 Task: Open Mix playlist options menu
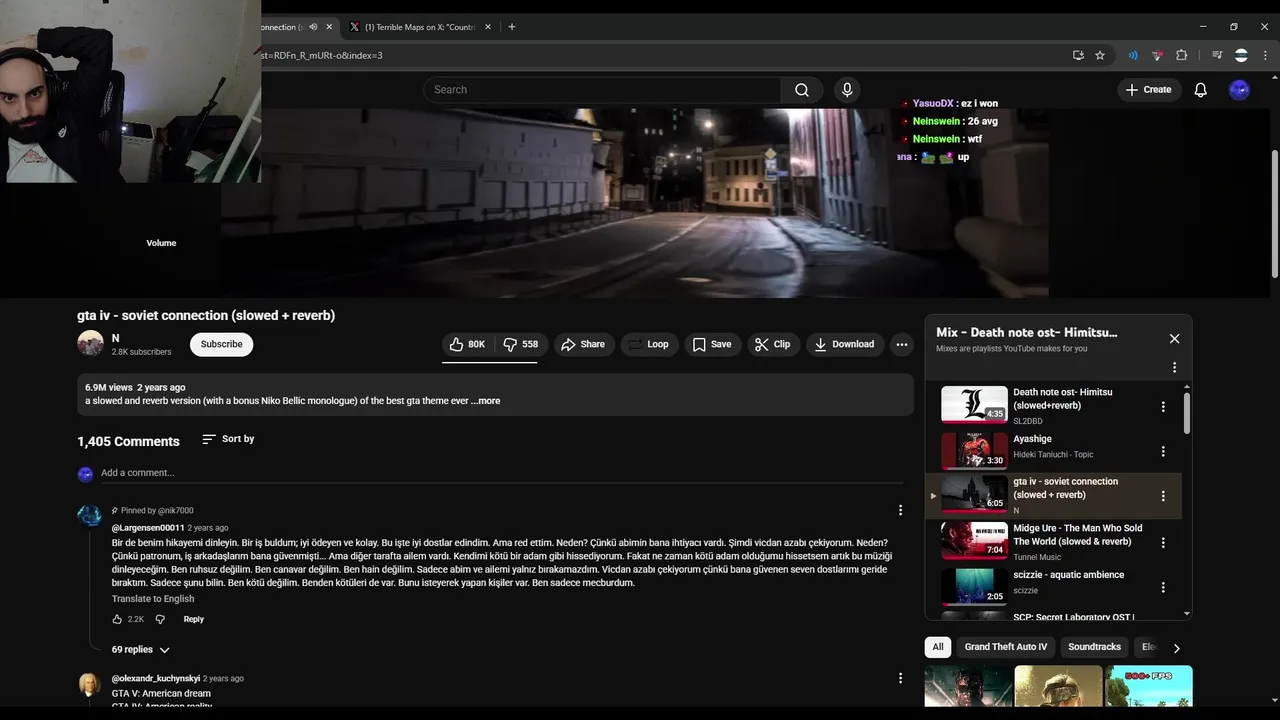(x=1174, y=367)
